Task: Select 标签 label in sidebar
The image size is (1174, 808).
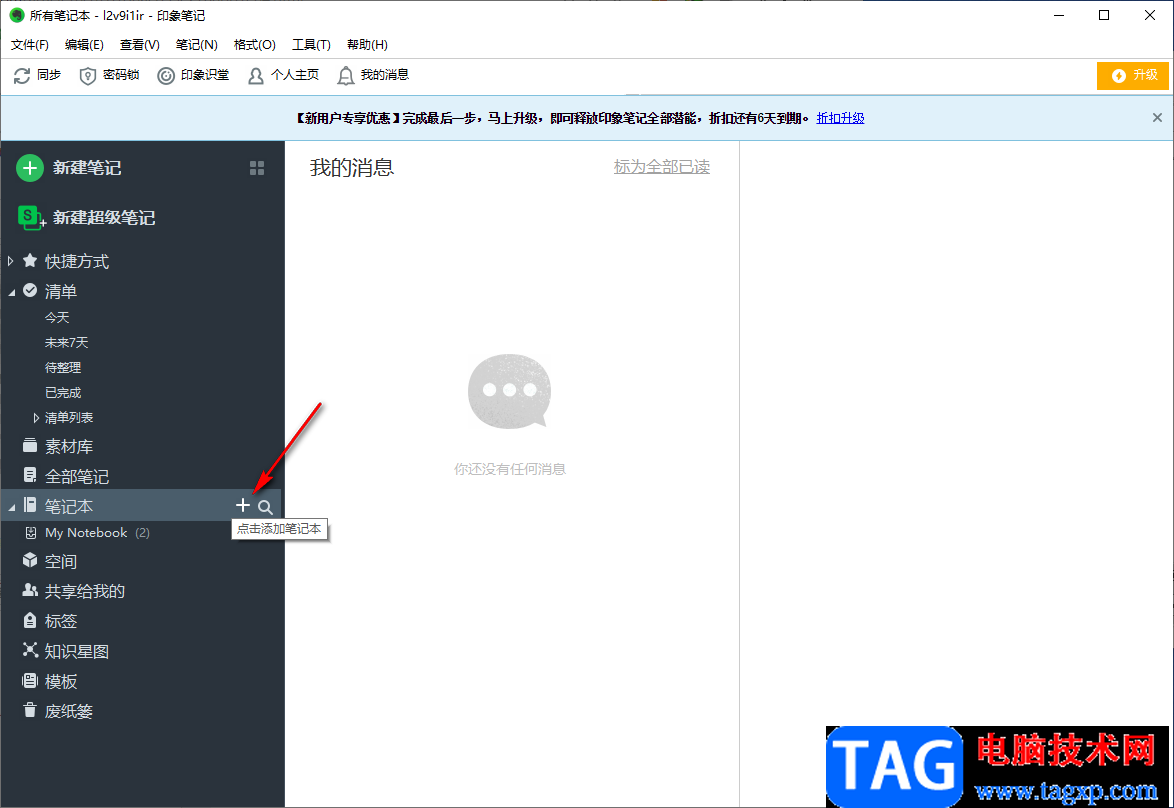Action: tap(61, 622)
